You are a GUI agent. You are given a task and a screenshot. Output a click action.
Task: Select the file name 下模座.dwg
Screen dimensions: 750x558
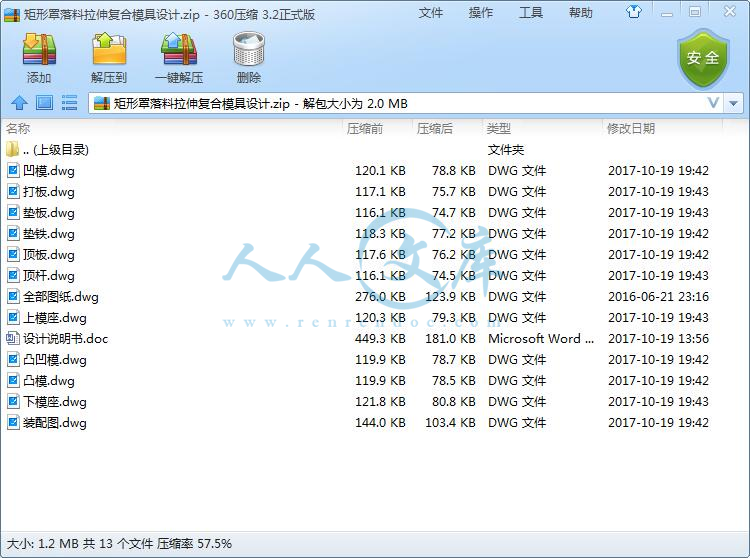click(55, 402)
